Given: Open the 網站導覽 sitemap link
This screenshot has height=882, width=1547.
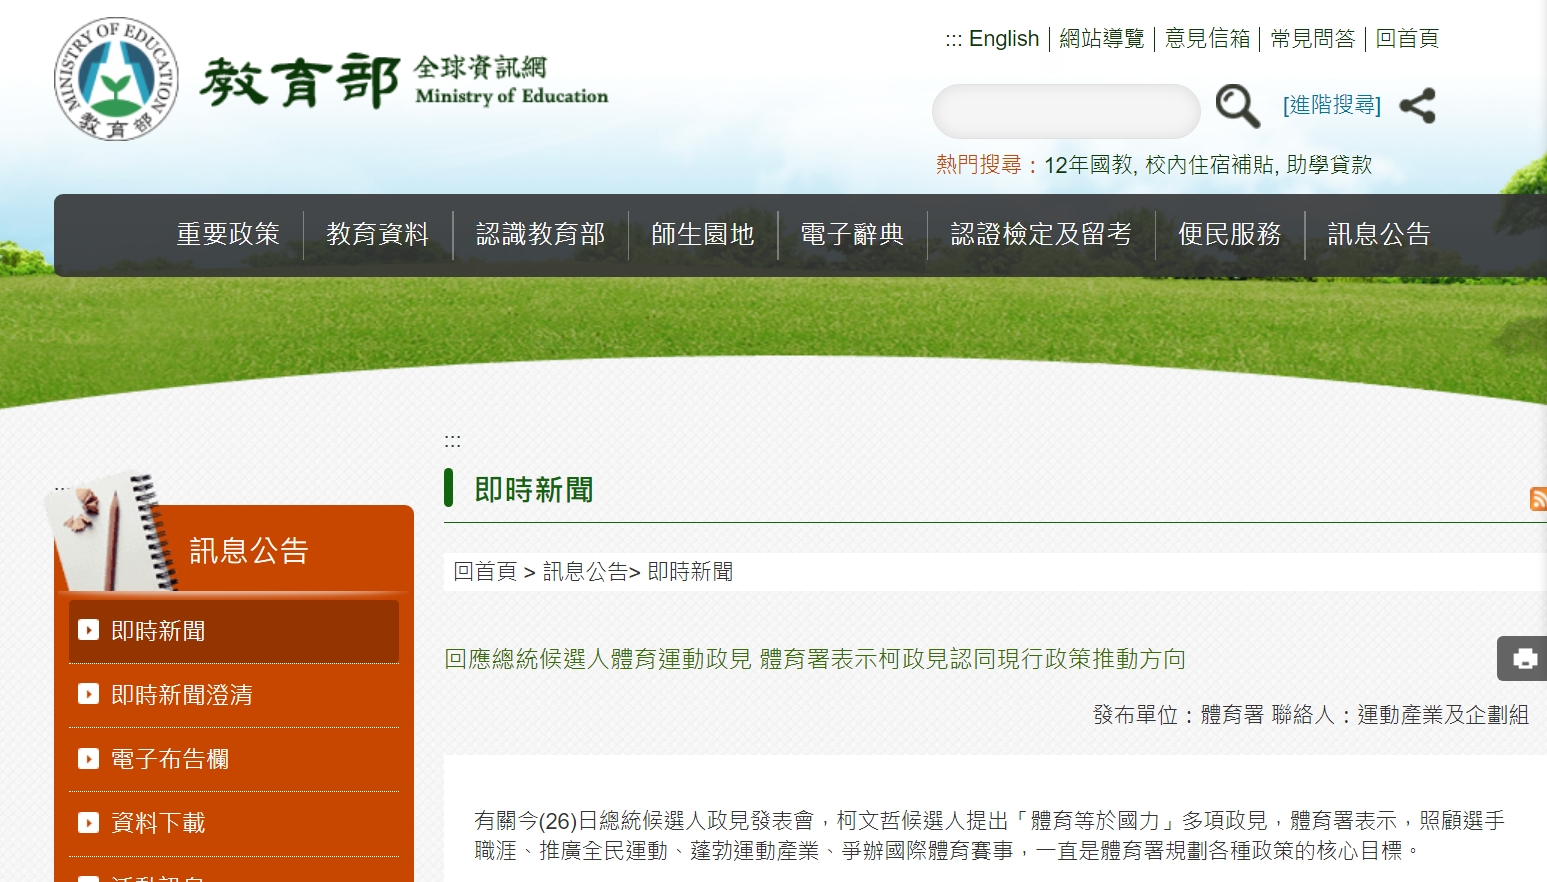Looking at the screenshot, I should (1101, 39).
